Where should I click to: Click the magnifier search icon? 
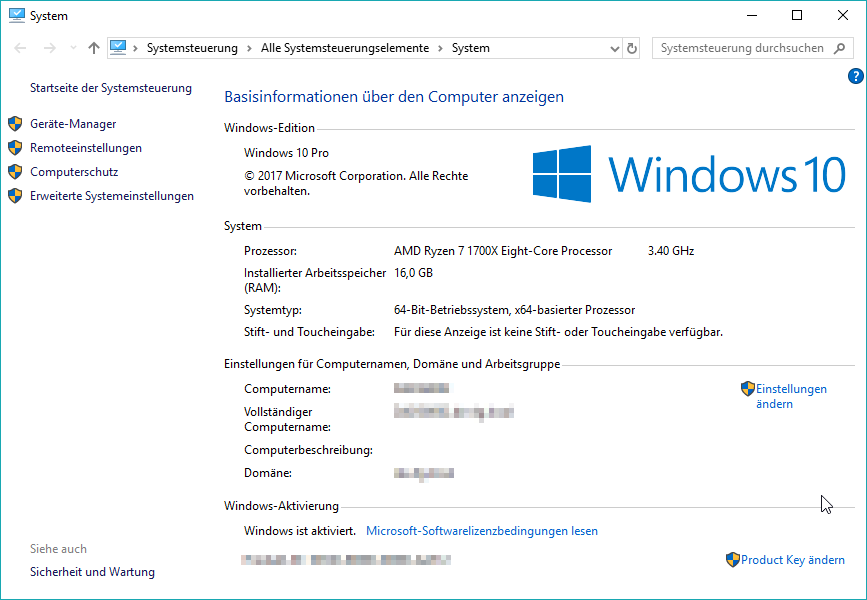tap(839, 48)
